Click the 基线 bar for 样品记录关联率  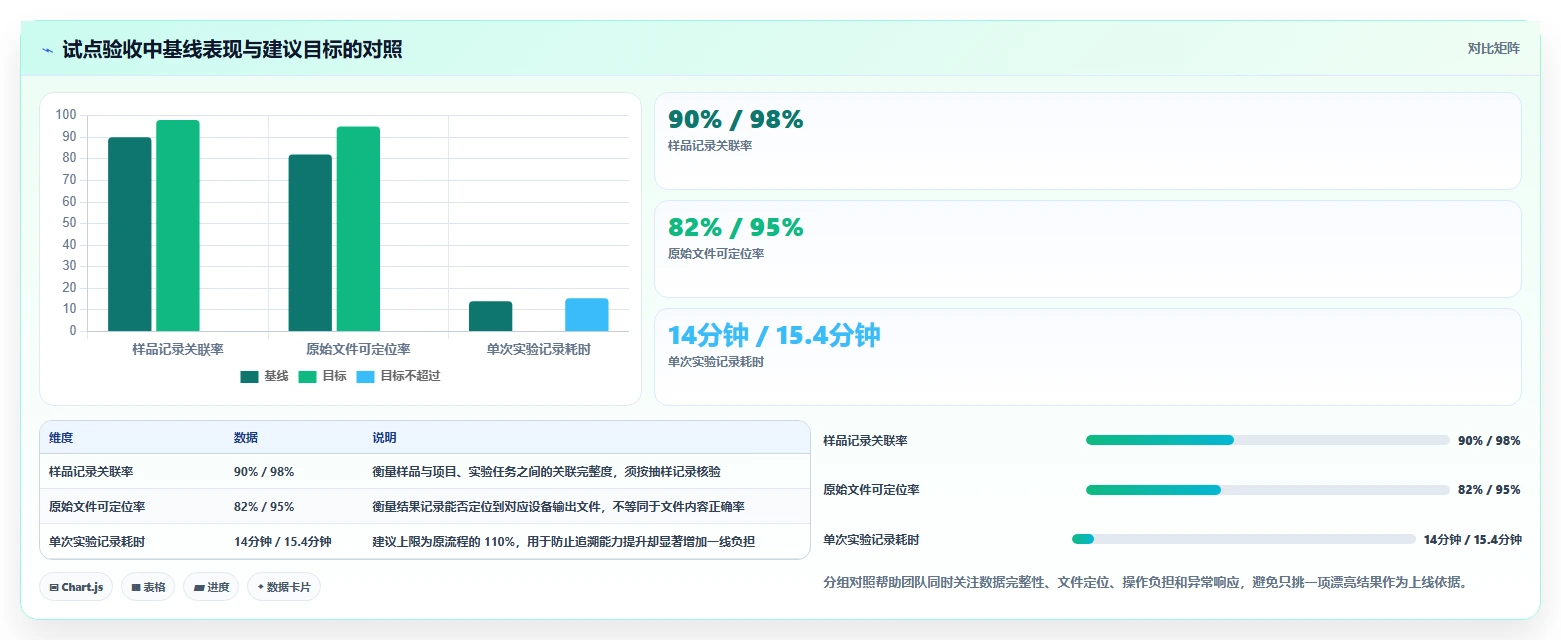[x=129, y=234]
